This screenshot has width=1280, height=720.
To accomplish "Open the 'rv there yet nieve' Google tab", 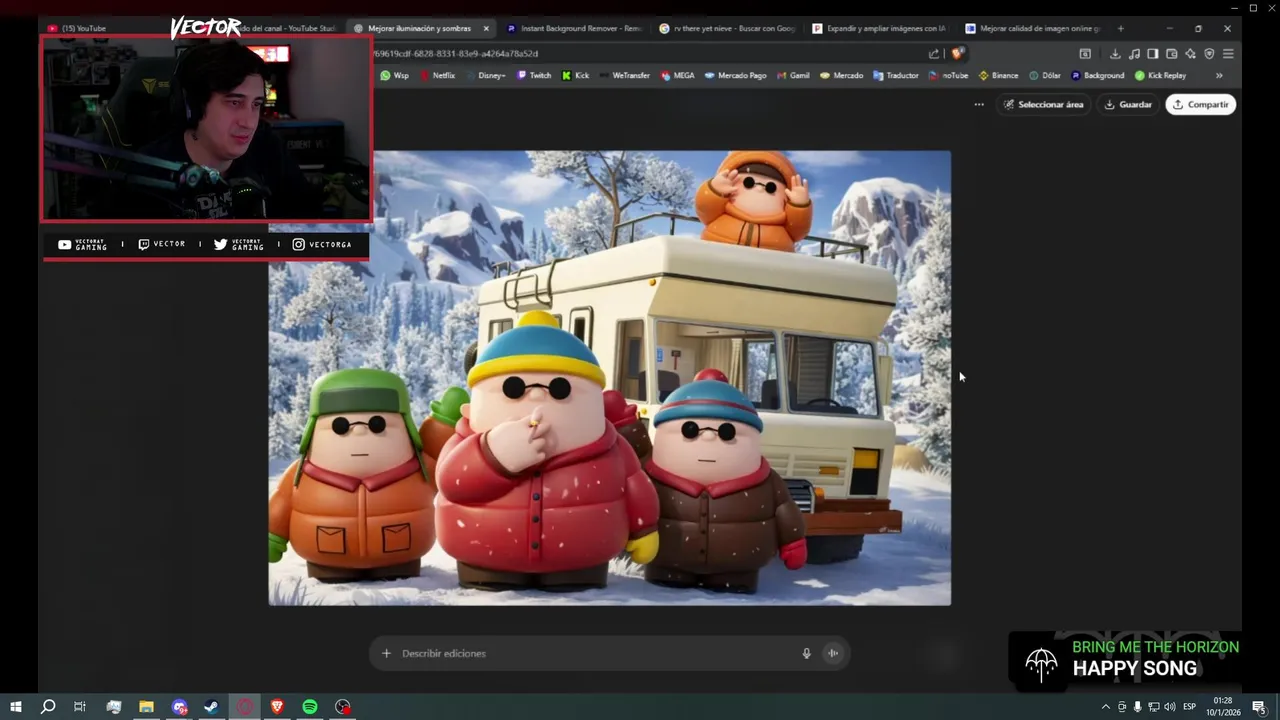I will click(727, 28).
